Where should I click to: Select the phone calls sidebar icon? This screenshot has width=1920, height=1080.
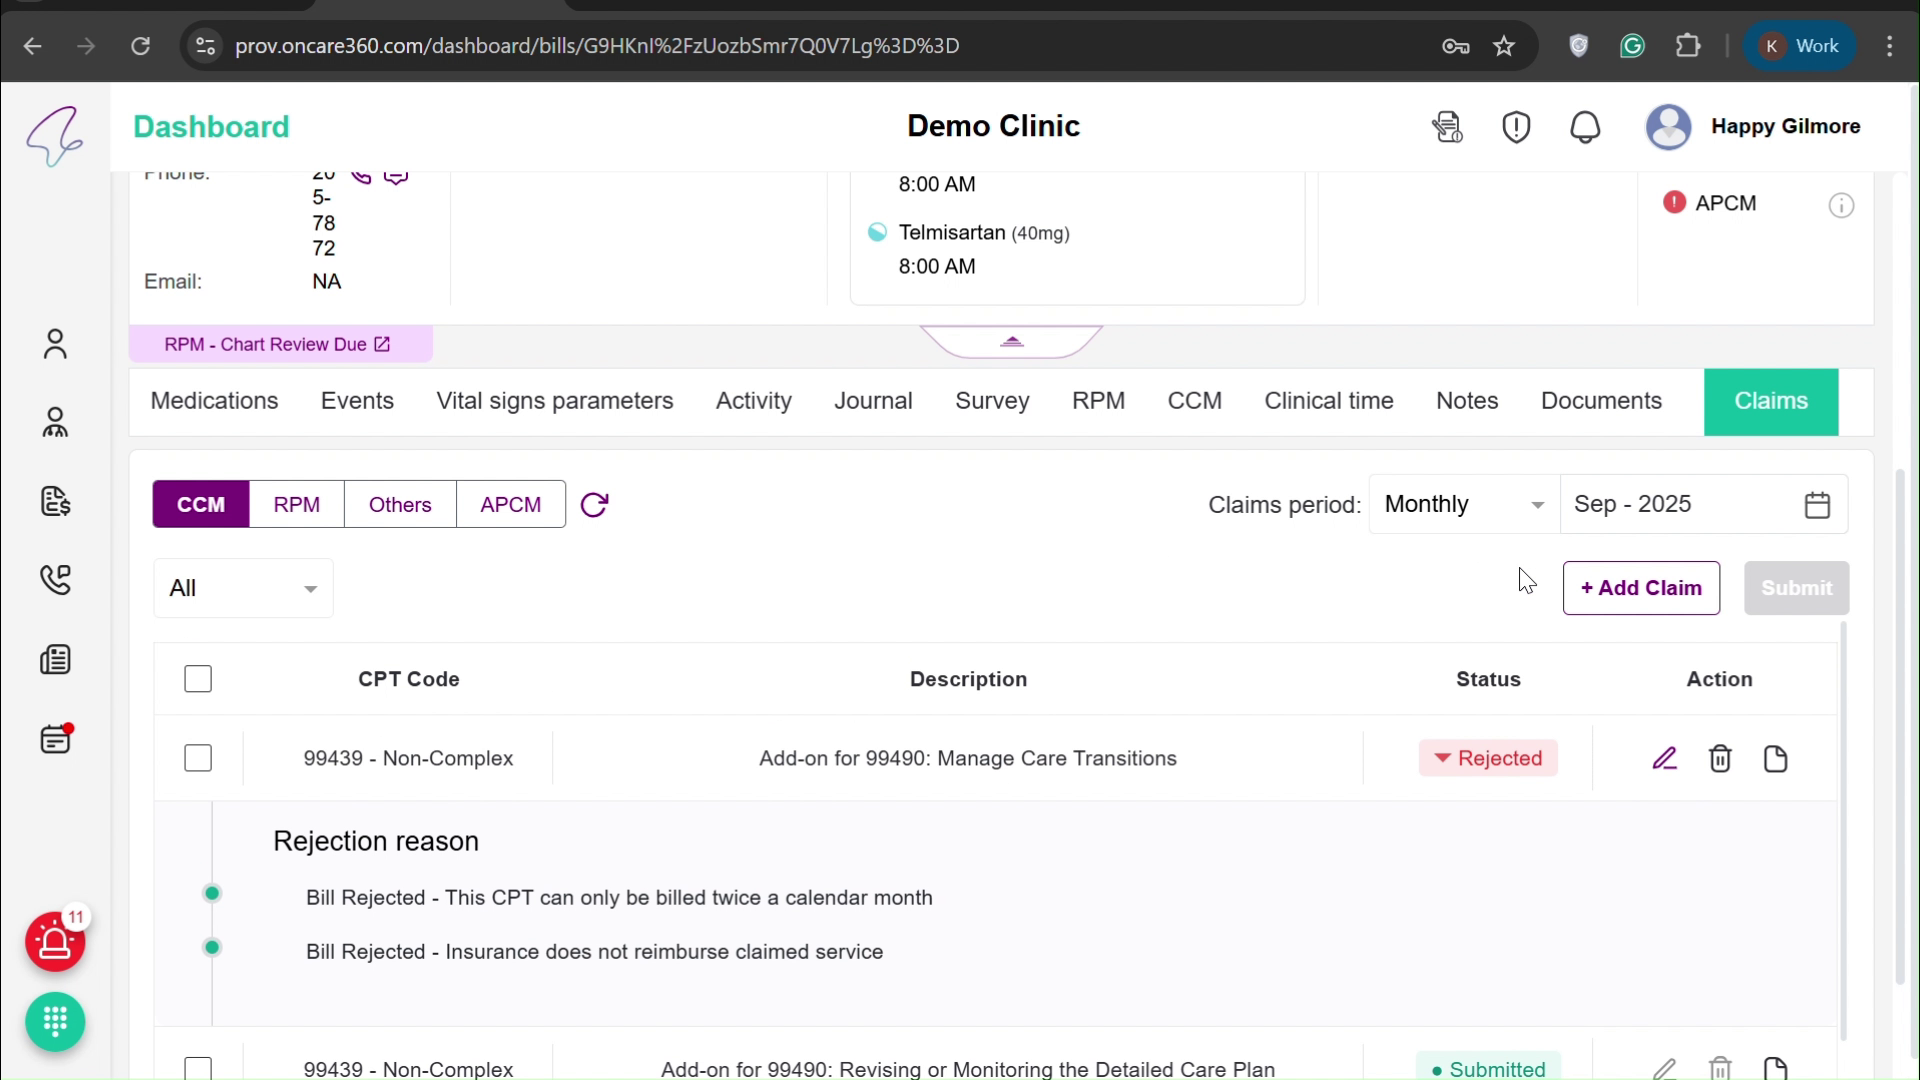tap(55, 580)
